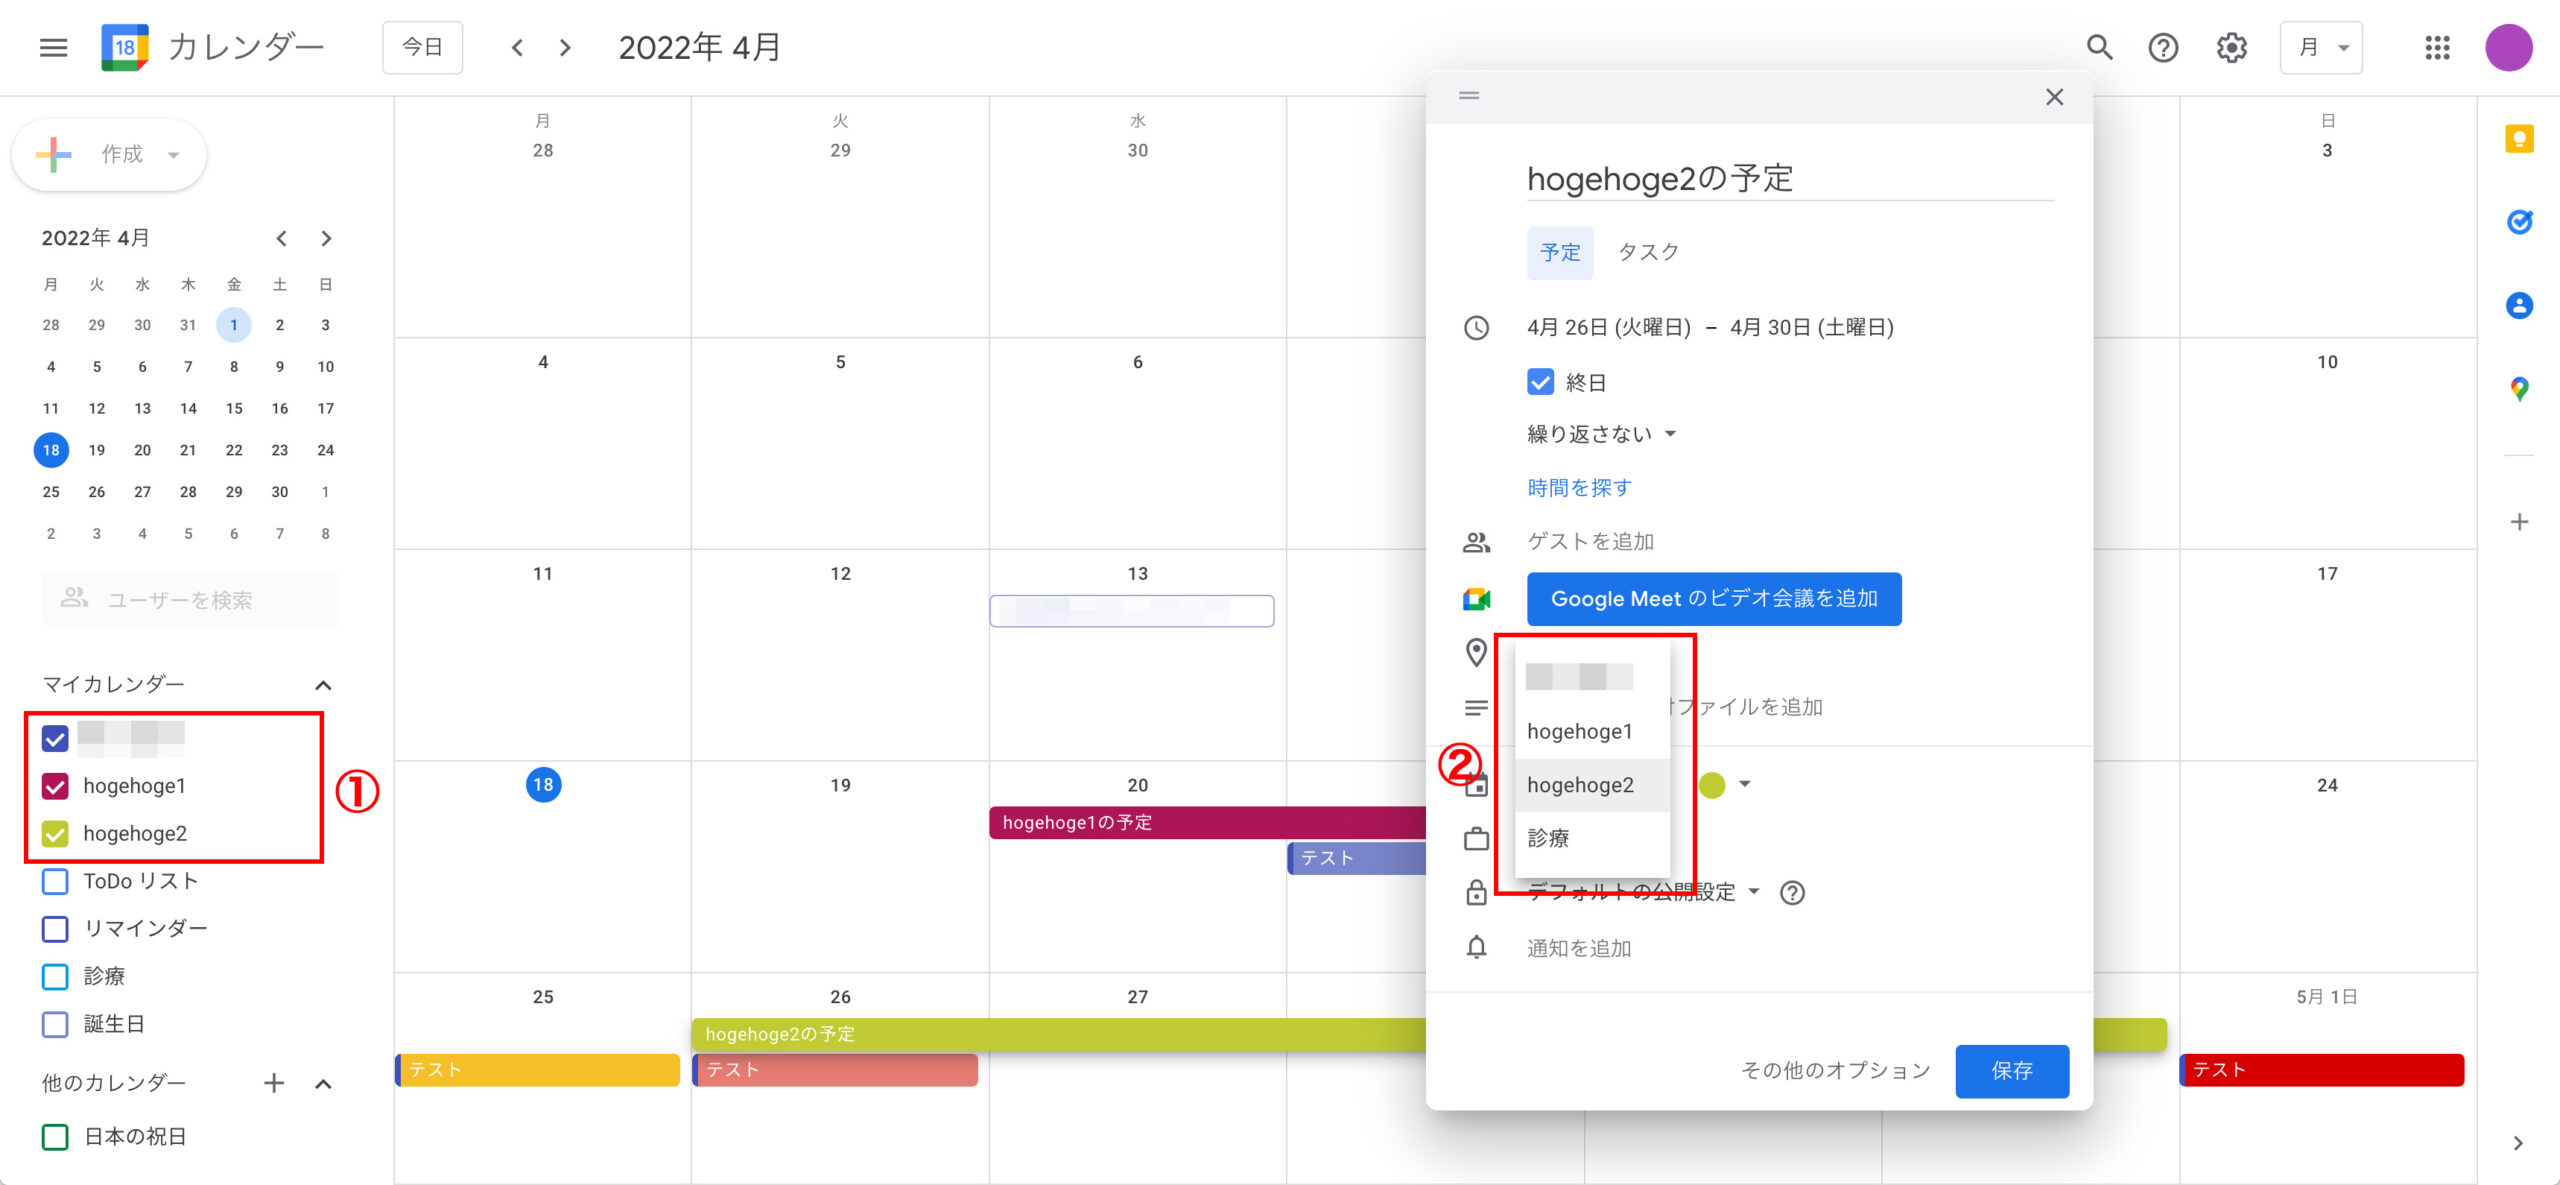Click the 保存 save button
This screenshot has height=1185, width=2560.
coord(2011,1071)
